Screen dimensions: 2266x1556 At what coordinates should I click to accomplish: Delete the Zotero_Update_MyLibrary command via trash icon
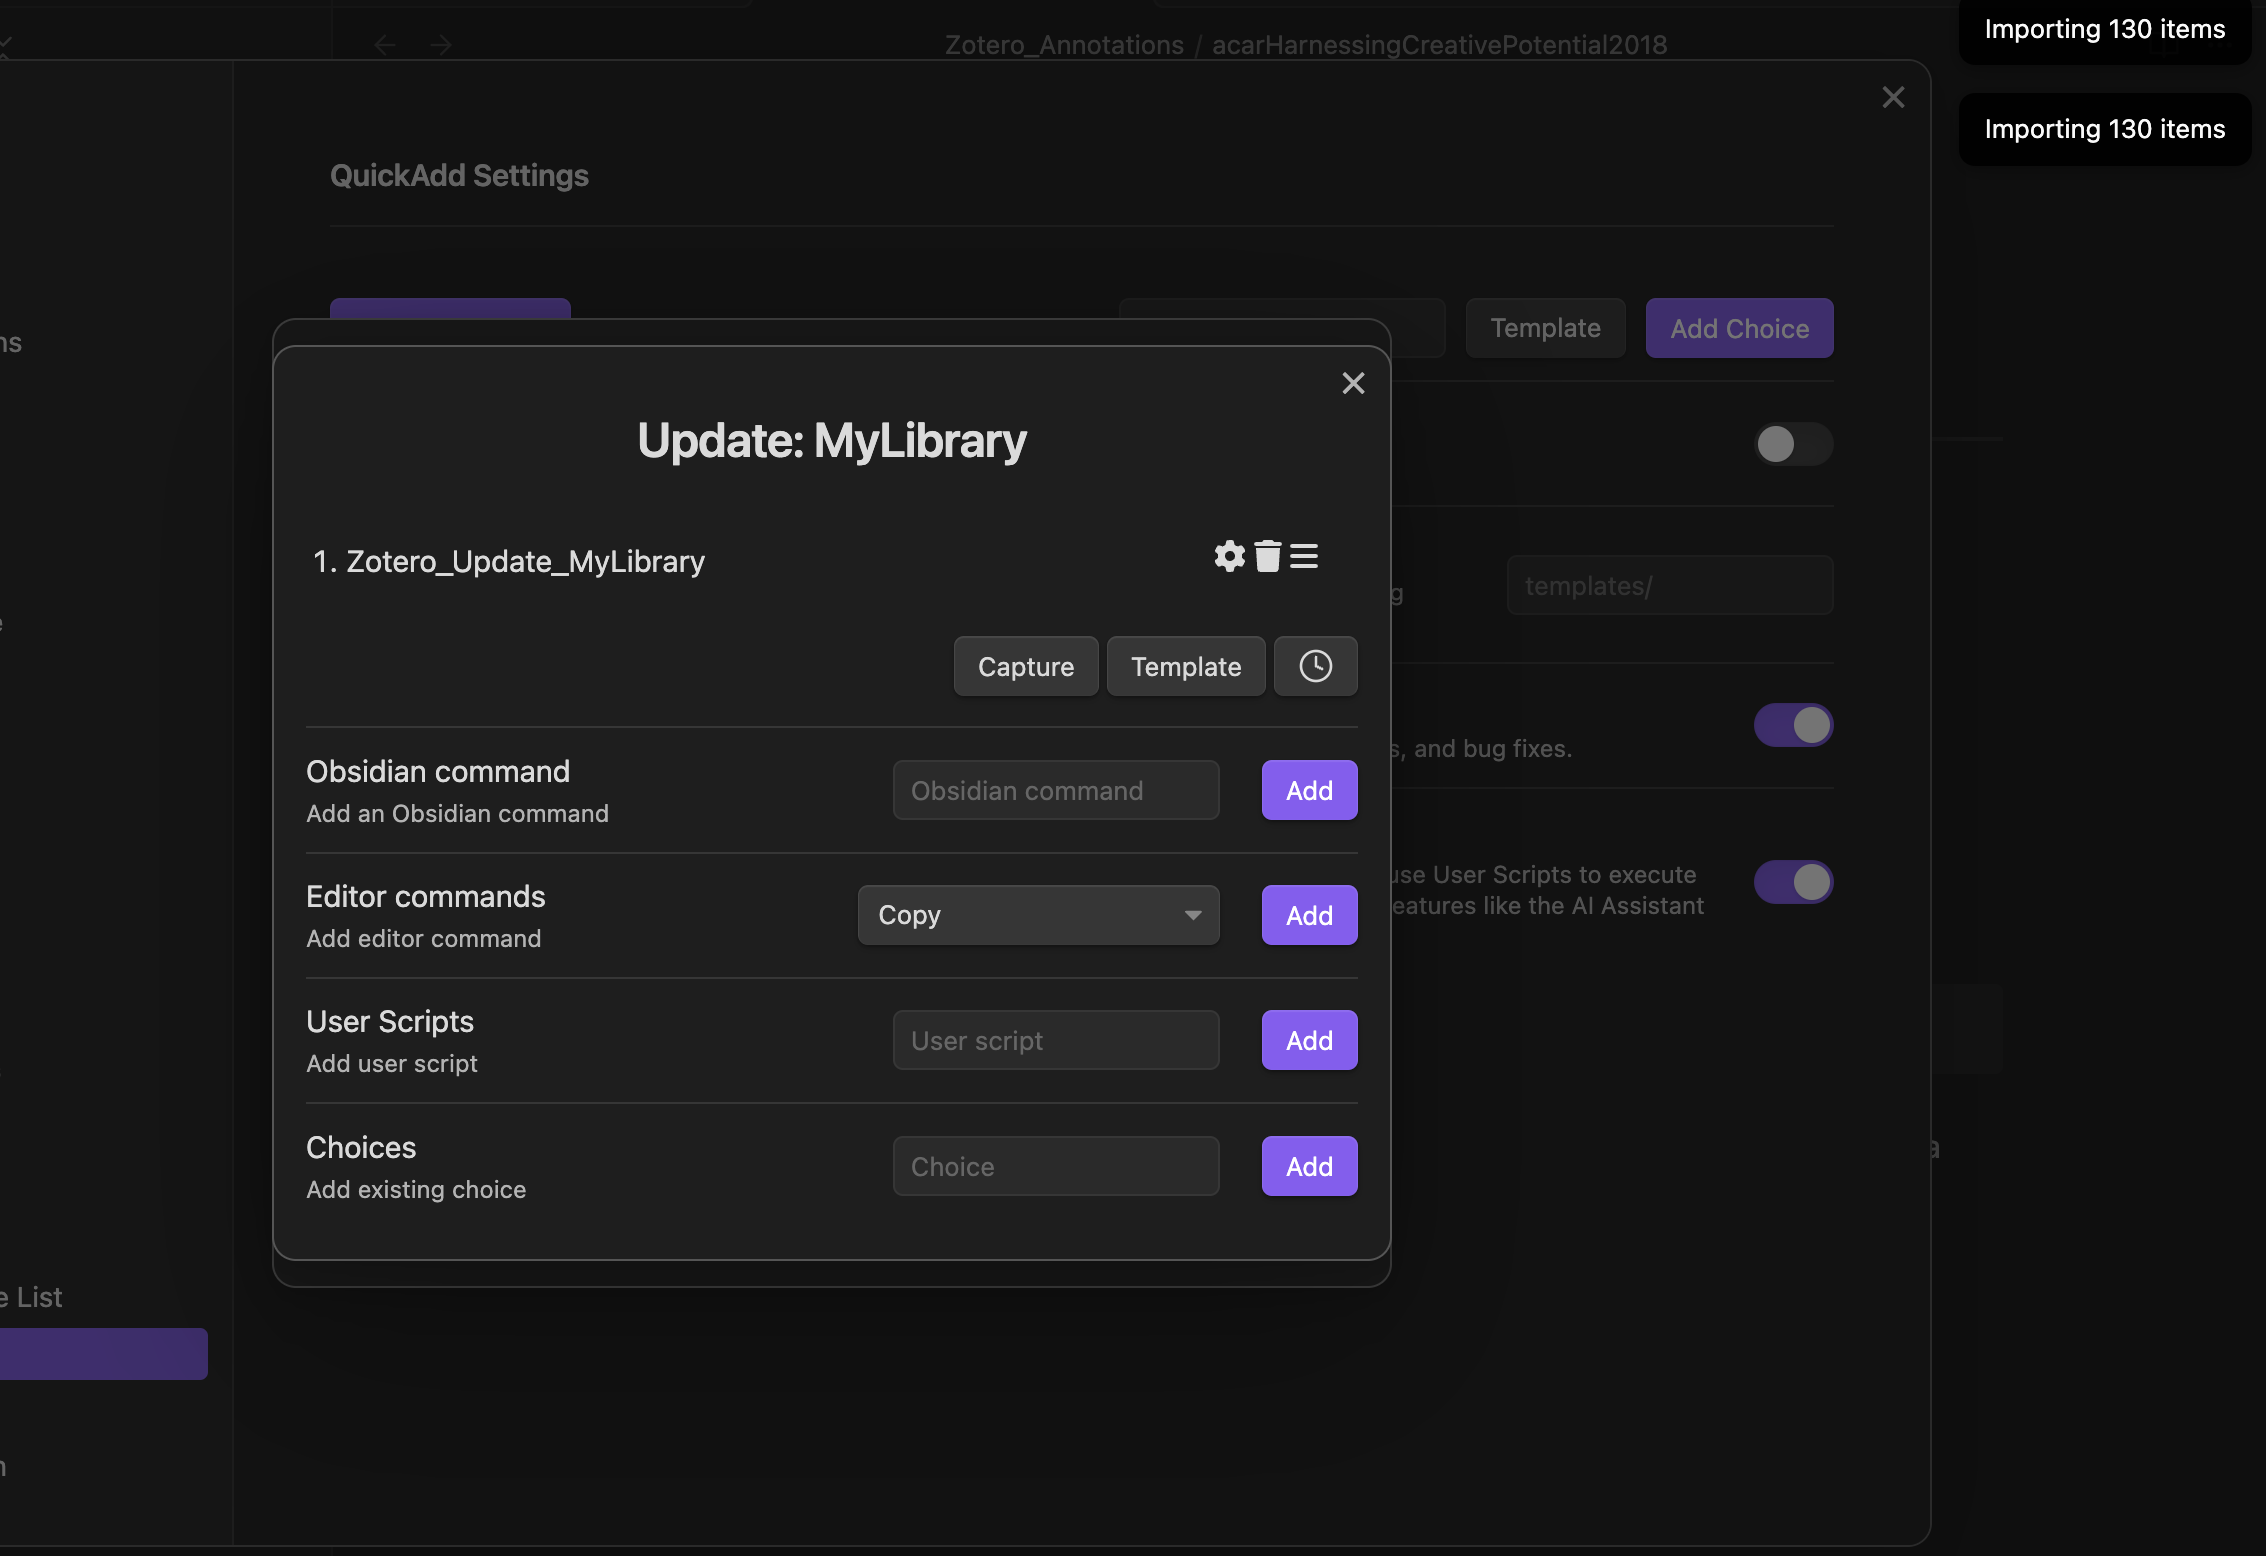click(x=1267, y=556)
